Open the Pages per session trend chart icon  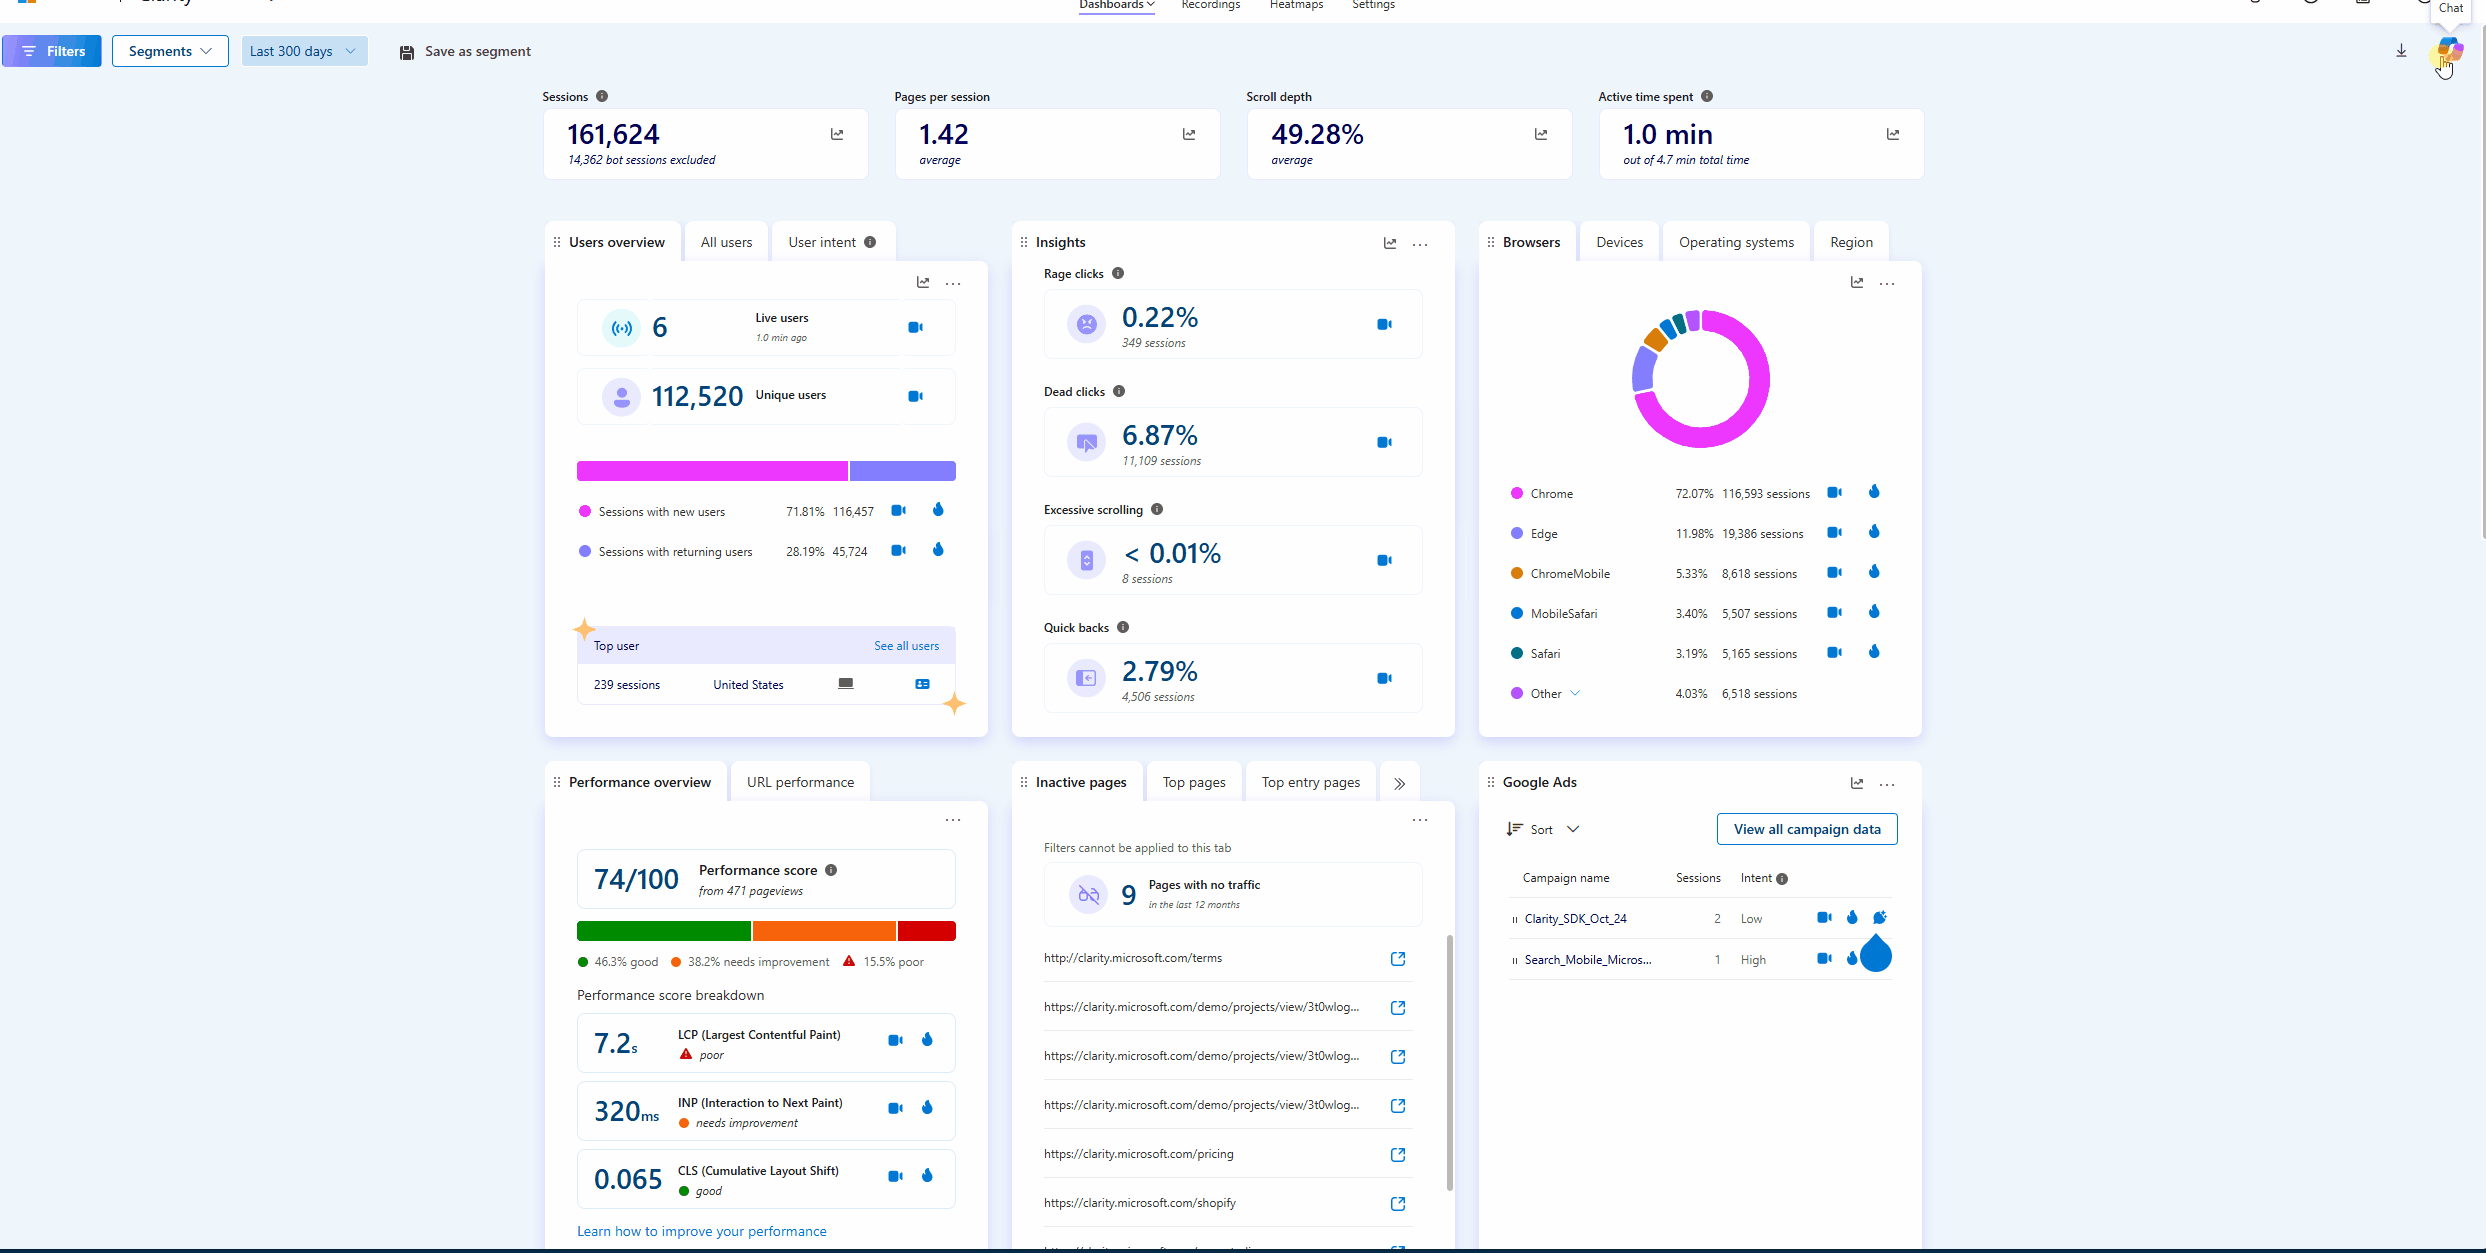1189,134
